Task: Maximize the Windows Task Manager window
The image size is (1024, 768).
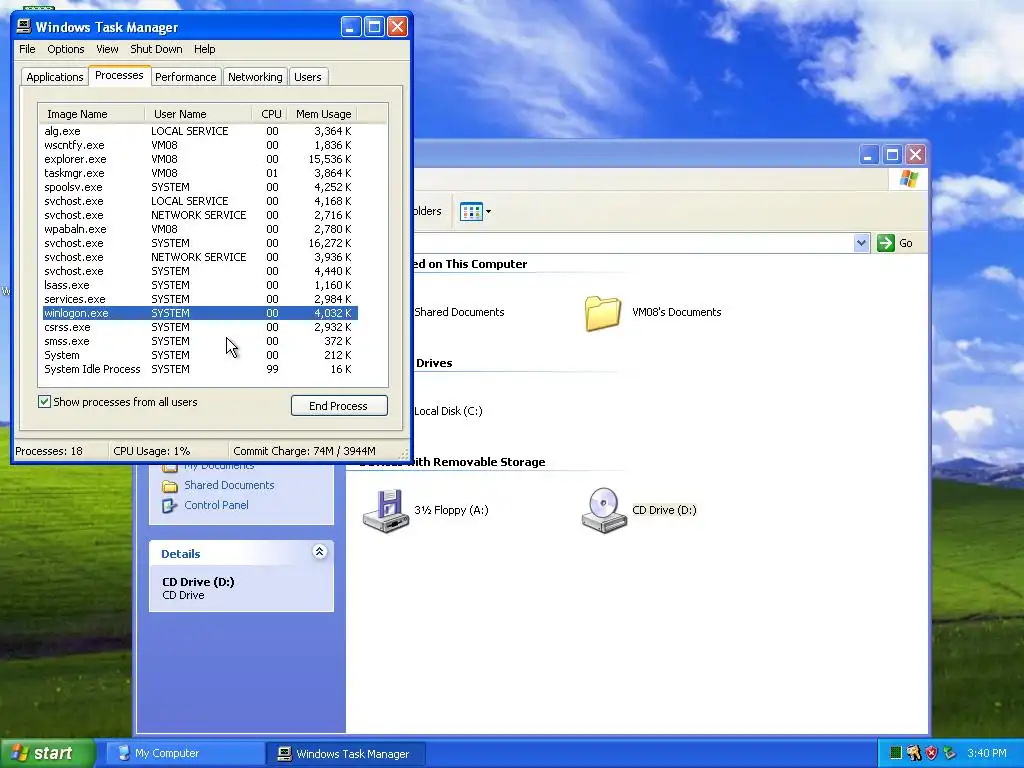Action: click(374, 27)
